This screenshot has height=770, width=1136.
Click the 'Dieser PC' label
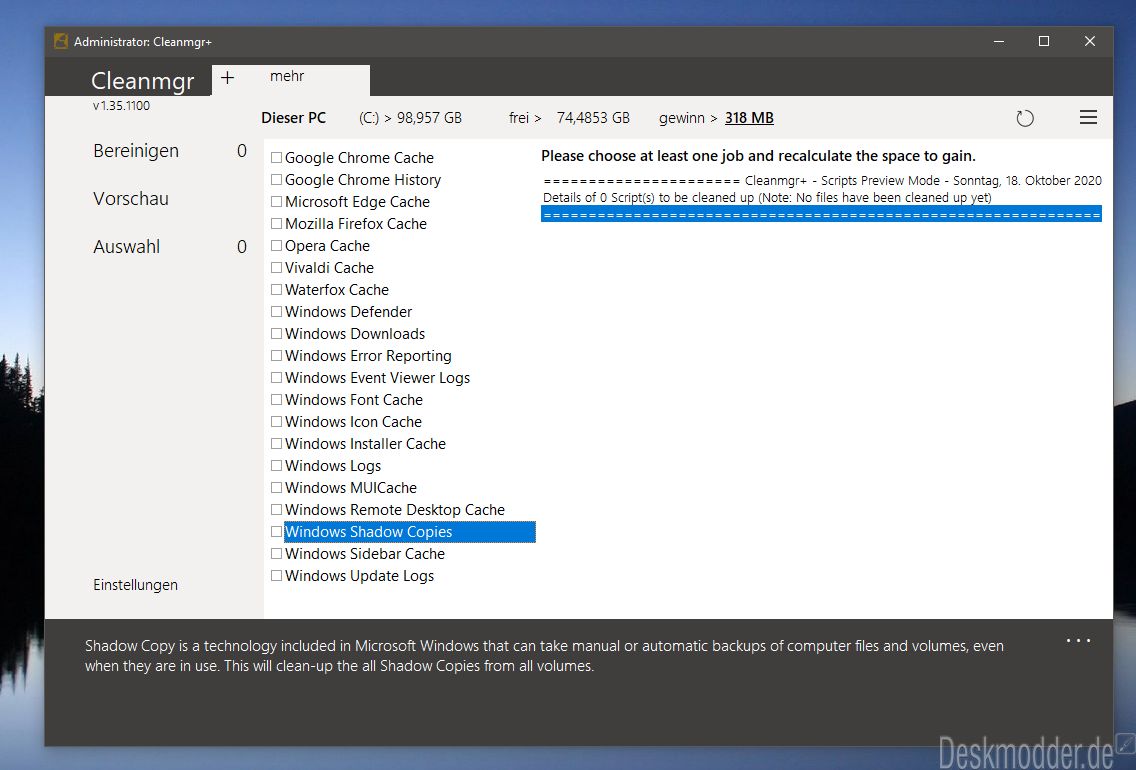[293, 117]
